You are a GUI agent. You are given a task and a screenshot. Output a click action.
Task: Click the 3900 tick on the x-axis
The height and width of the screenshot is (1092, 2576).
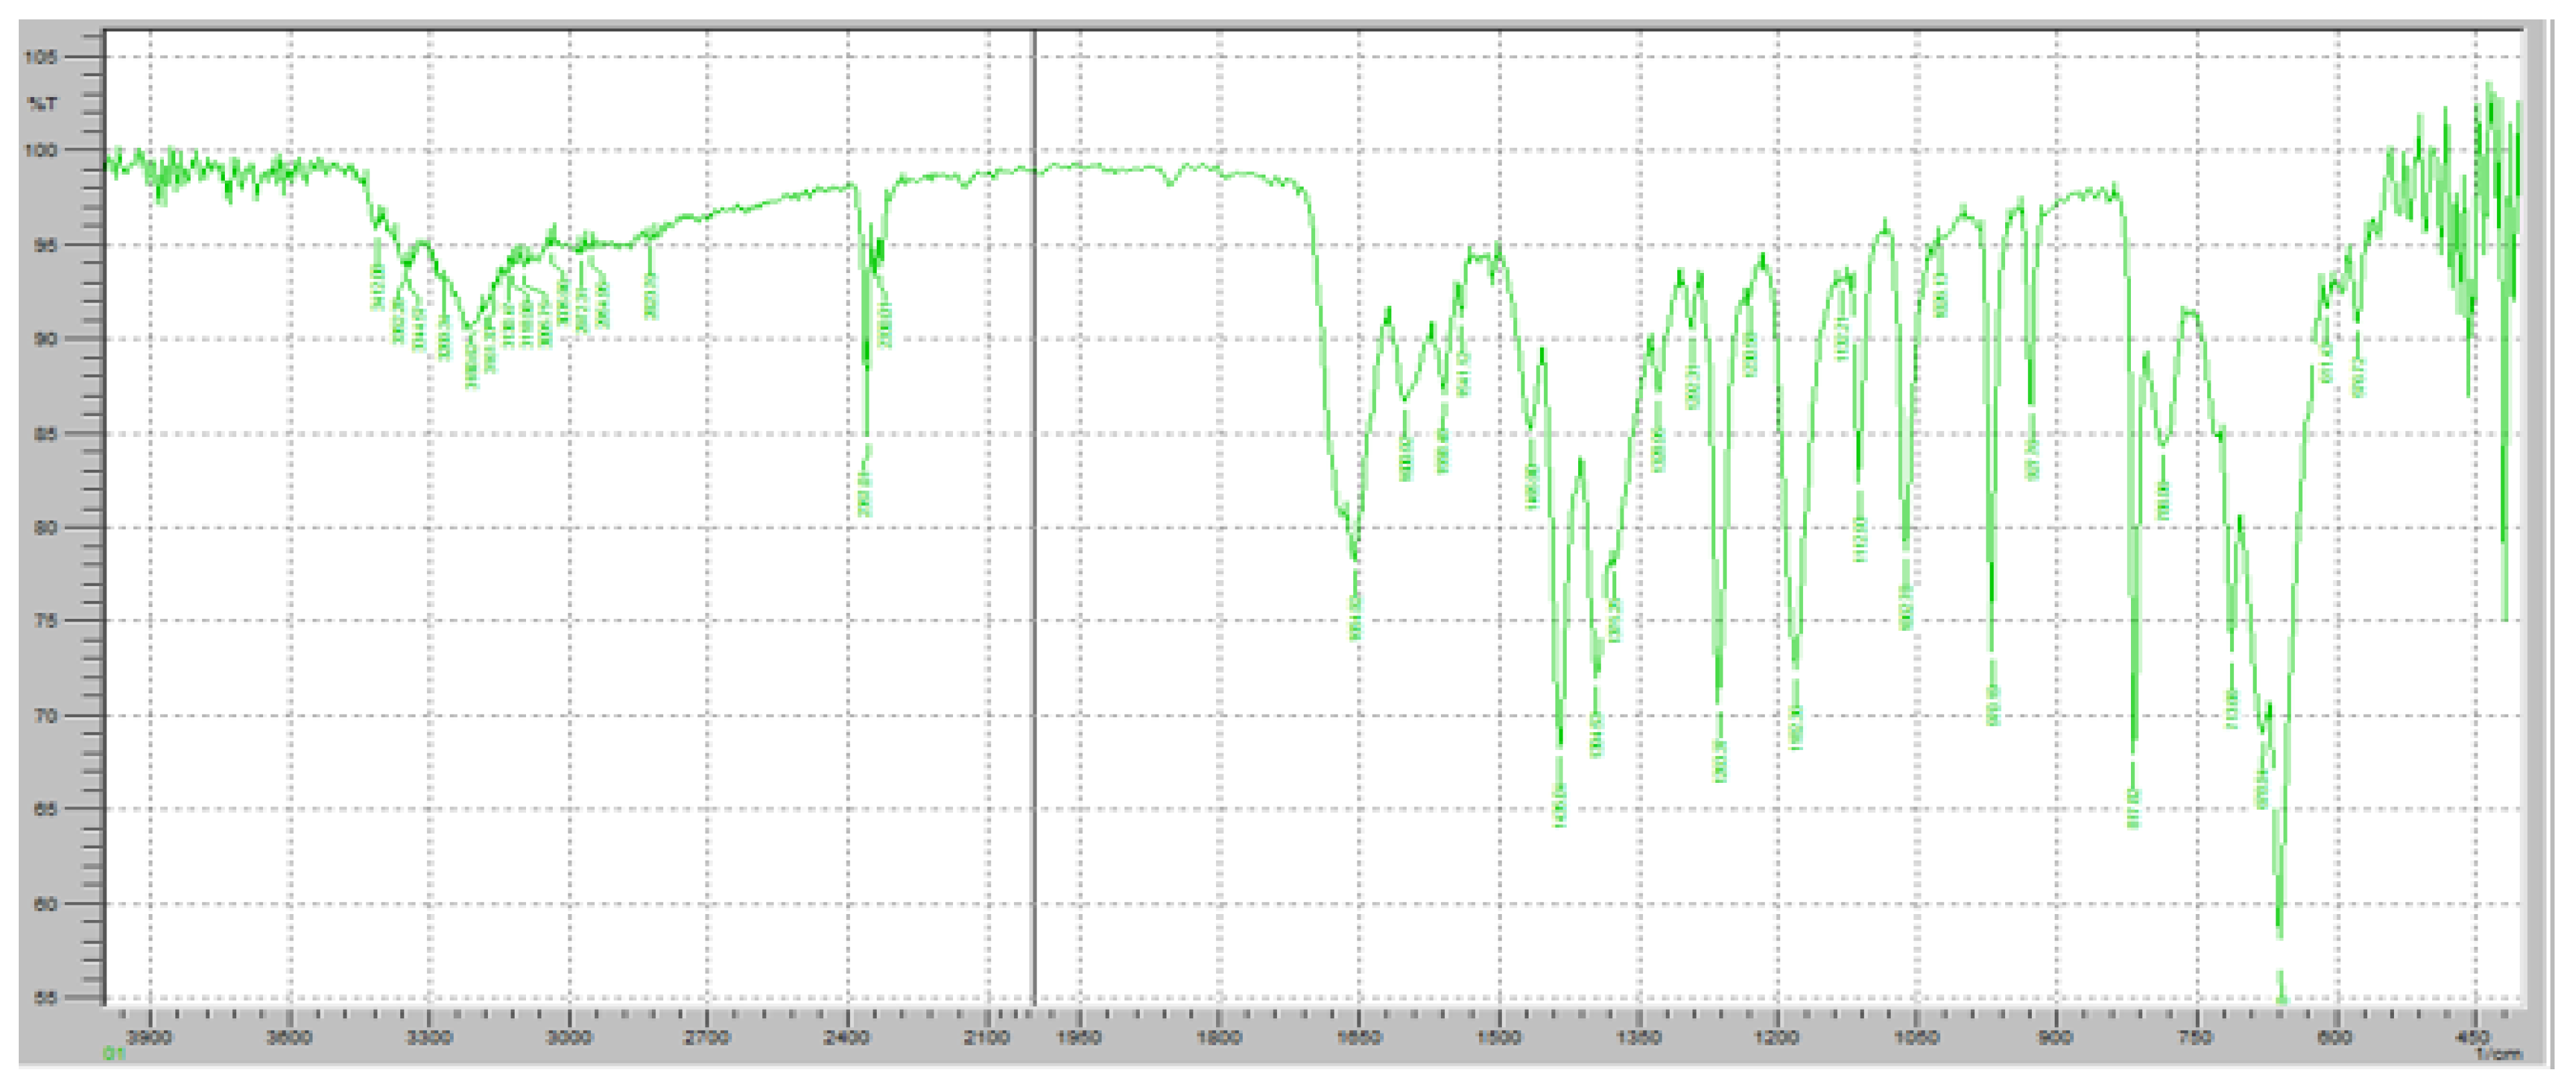150,1037
